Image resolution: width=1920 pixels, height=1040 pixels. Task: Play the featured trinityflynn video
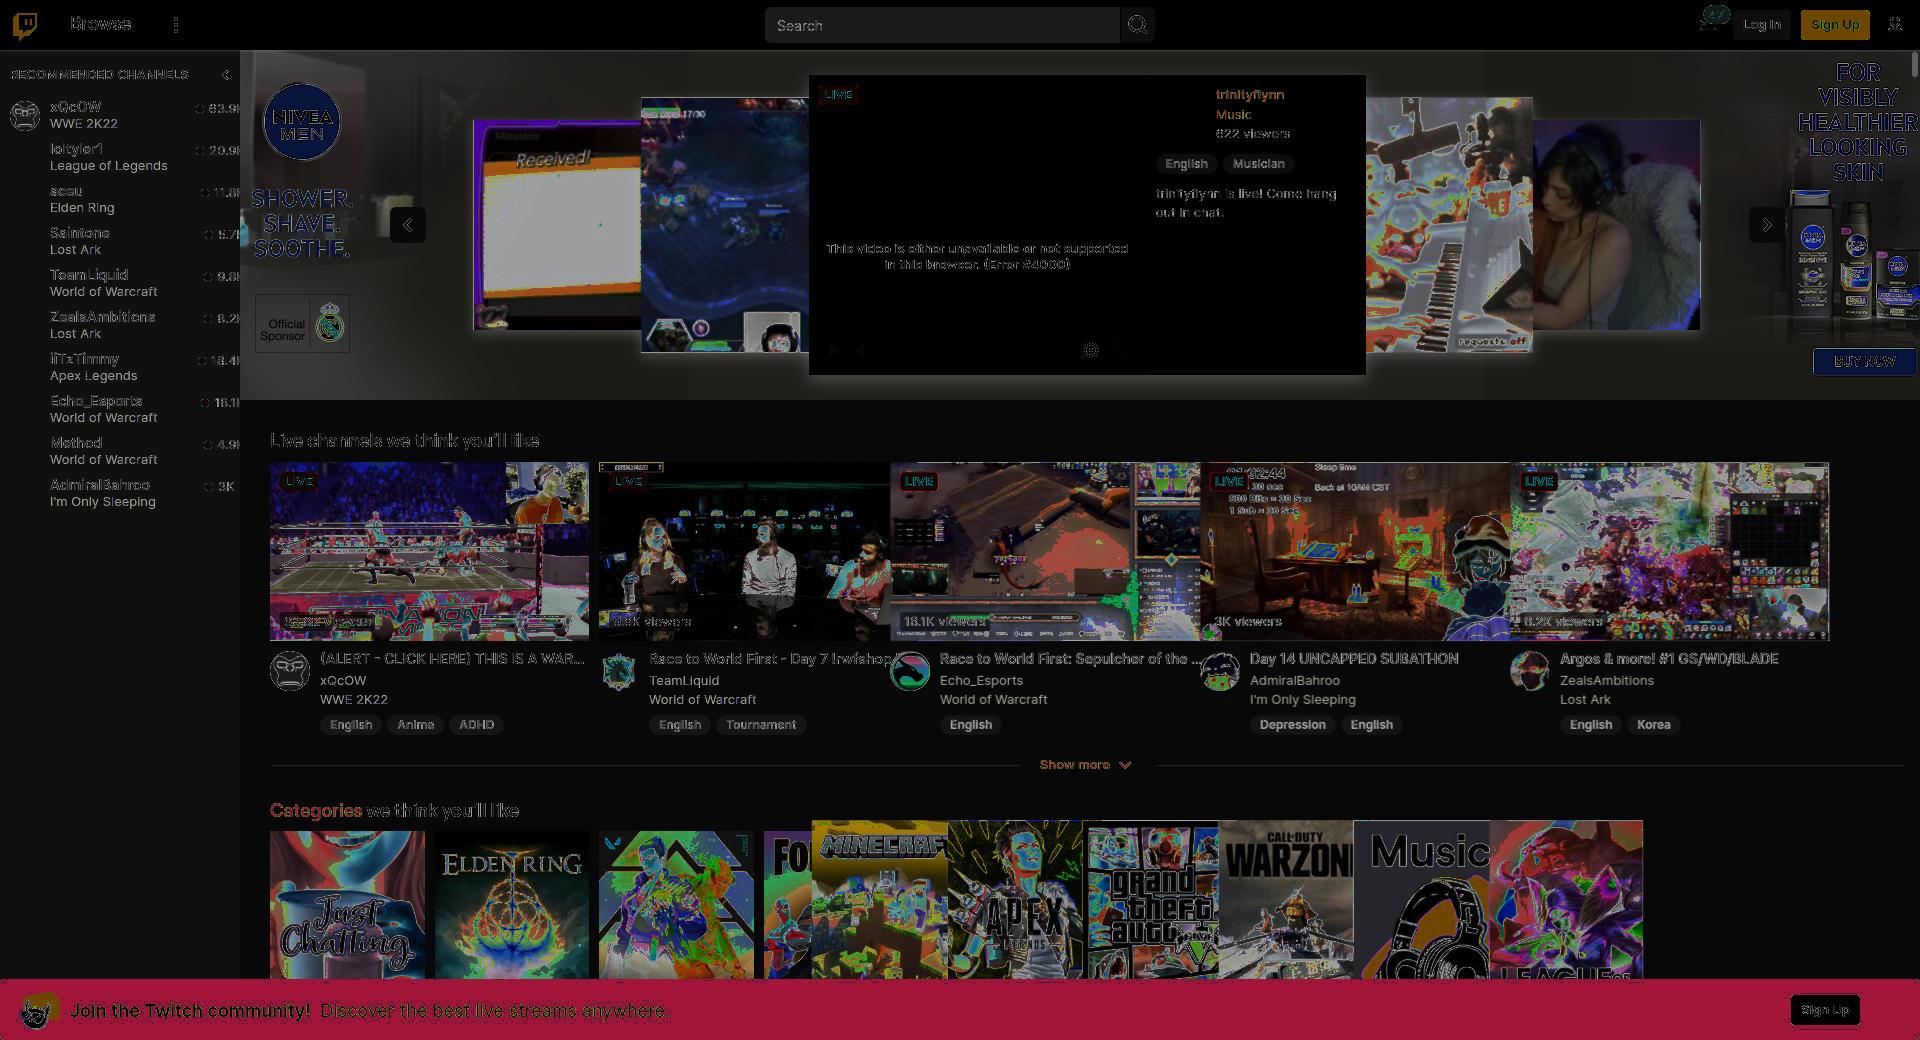click(x=834, y=350)
